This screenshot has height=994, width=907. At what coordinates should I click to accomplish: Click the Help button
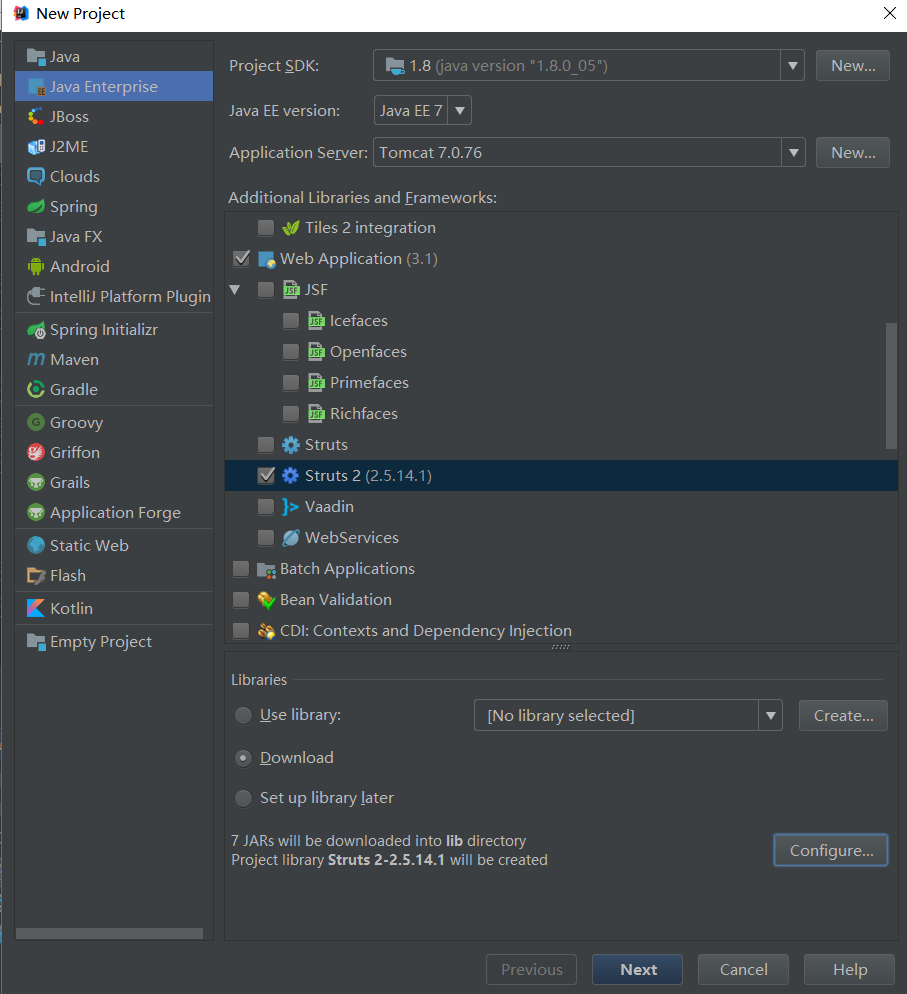coord(849,969)
